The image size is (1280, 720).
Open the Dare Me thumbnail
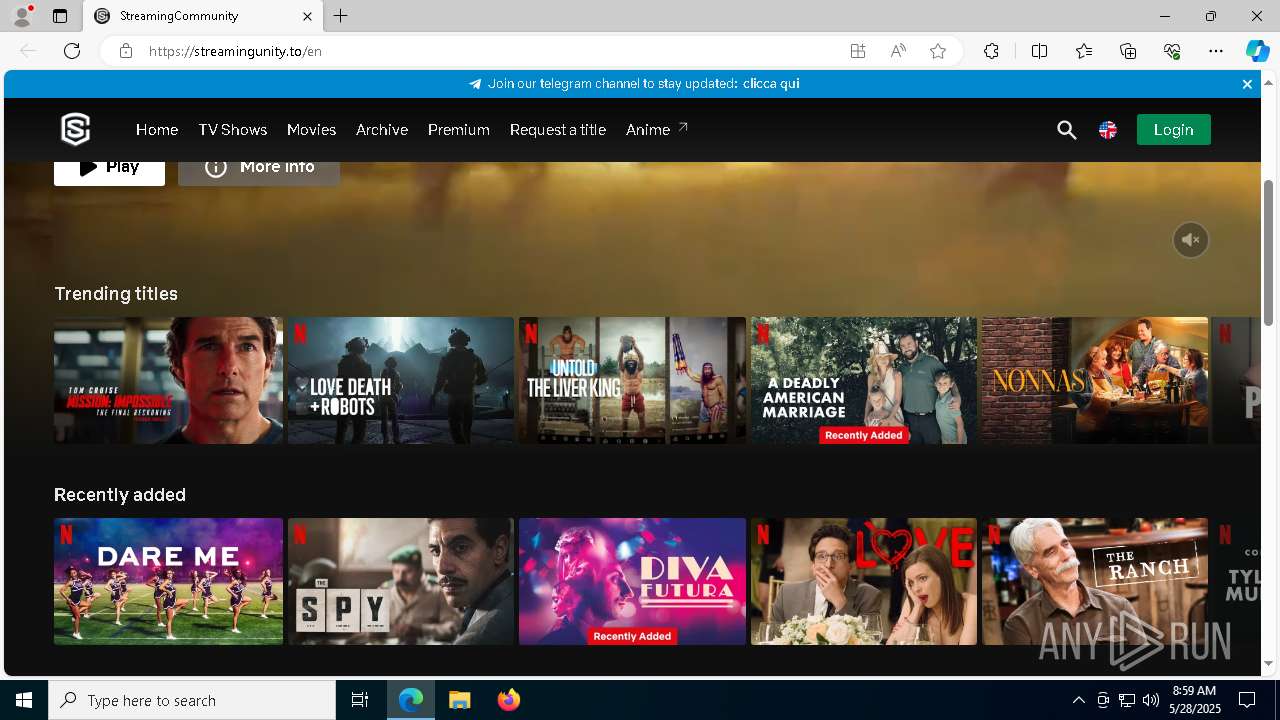[x=168, y=581]
